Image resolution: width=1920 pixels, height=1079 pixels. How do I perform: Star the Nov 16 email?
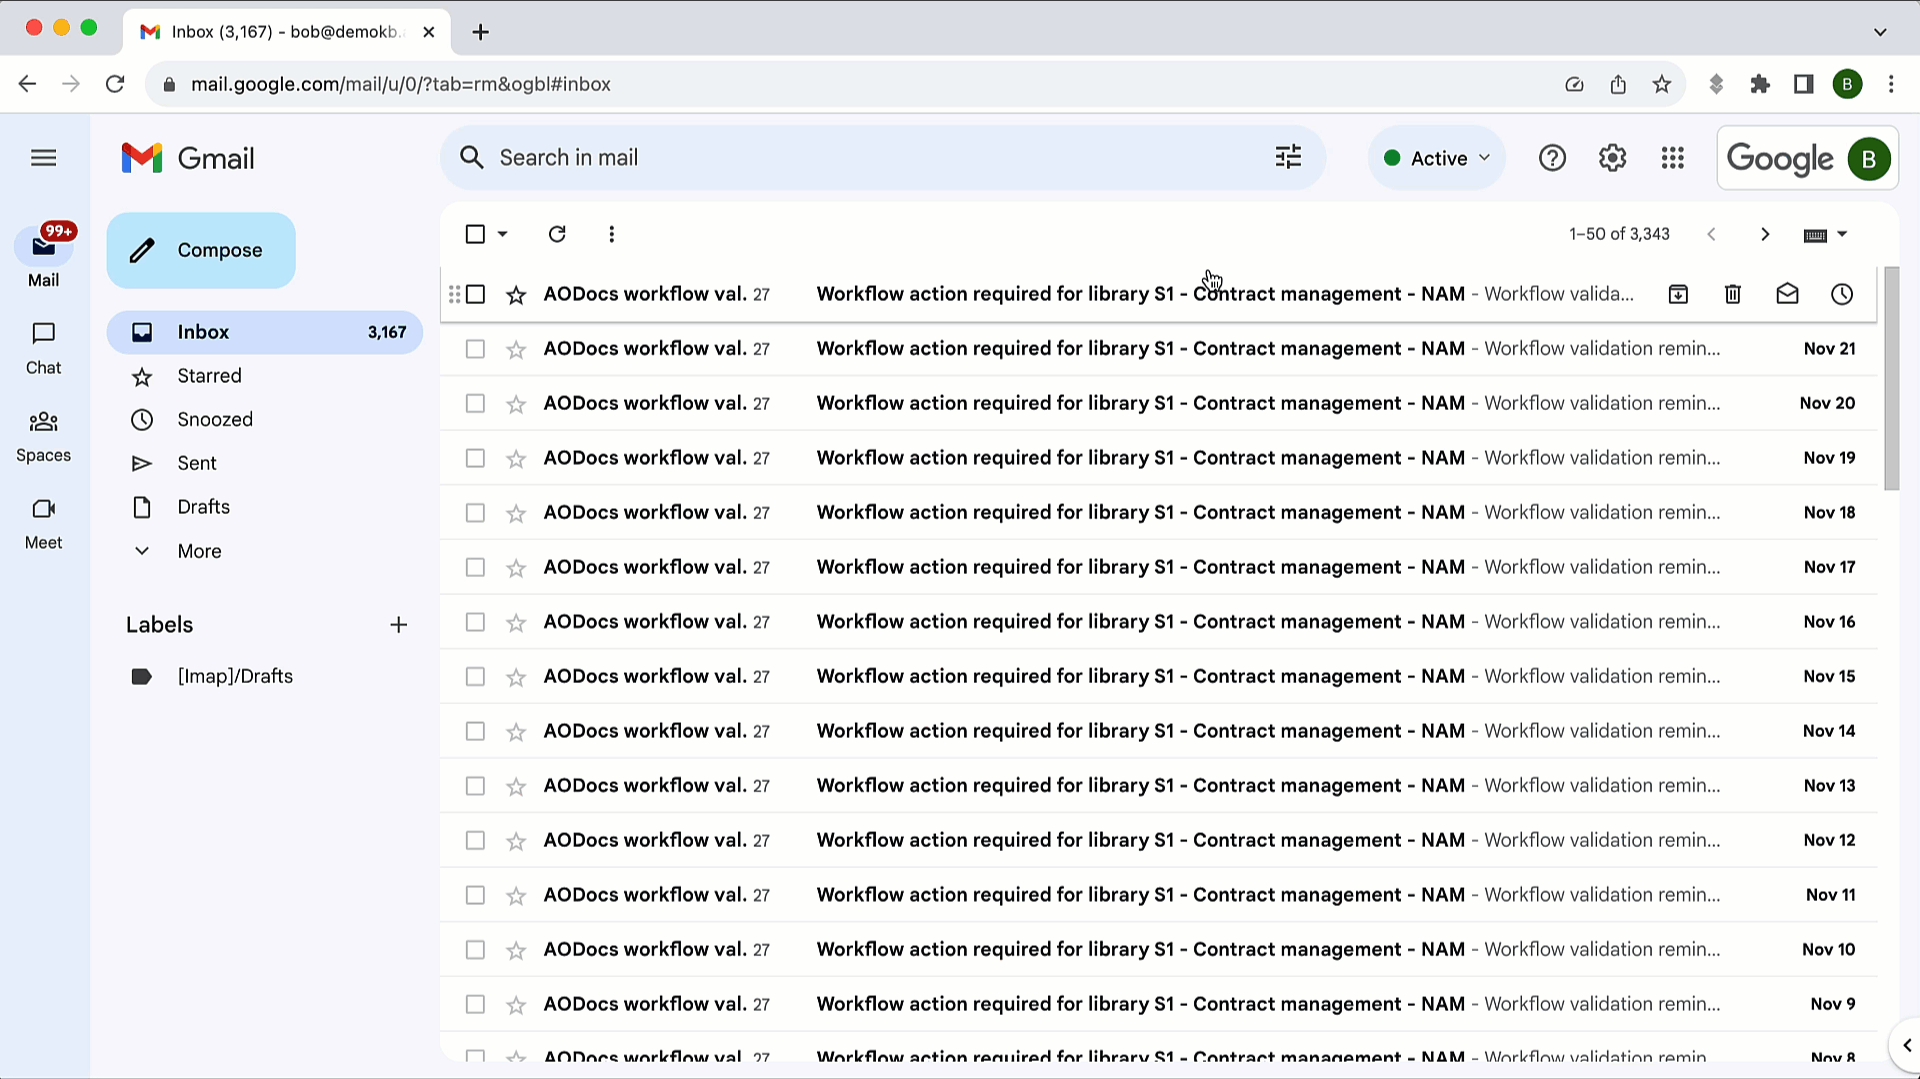click(x=516, y=622)
